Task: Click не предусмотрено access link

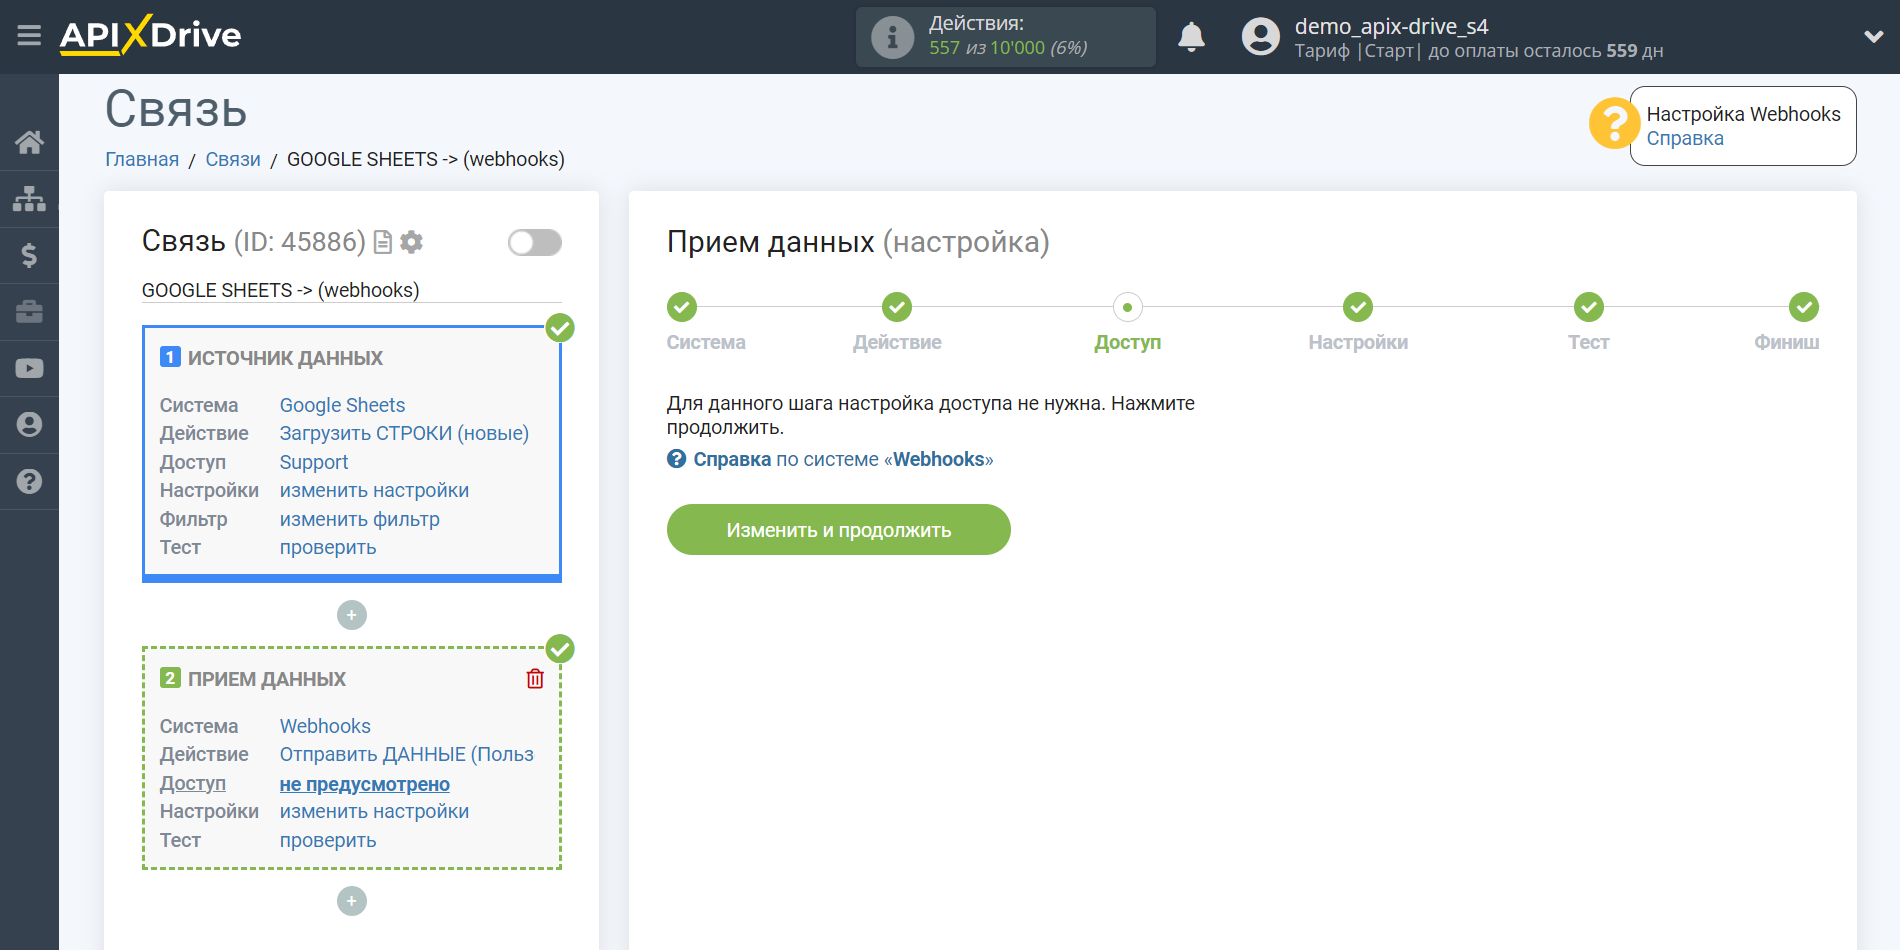Action: point(364,784)
